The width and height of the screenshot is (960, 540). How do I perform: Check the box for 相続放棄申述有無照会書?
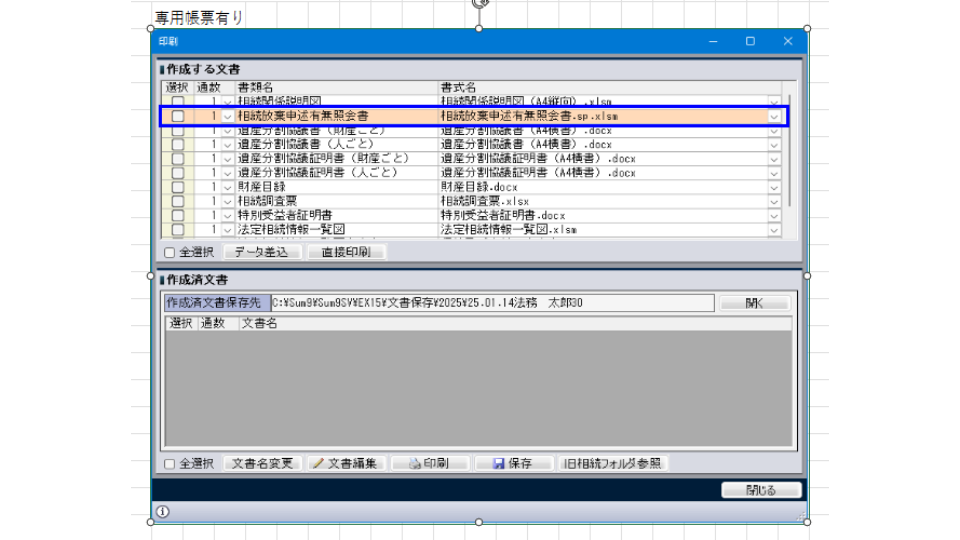[178, 116]
